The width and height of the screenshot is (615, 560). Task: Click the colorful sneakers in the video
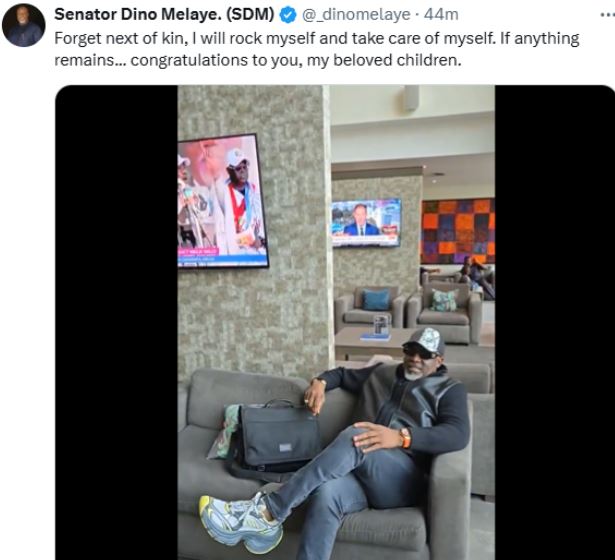pyautogui.click(x=238, y=520)
